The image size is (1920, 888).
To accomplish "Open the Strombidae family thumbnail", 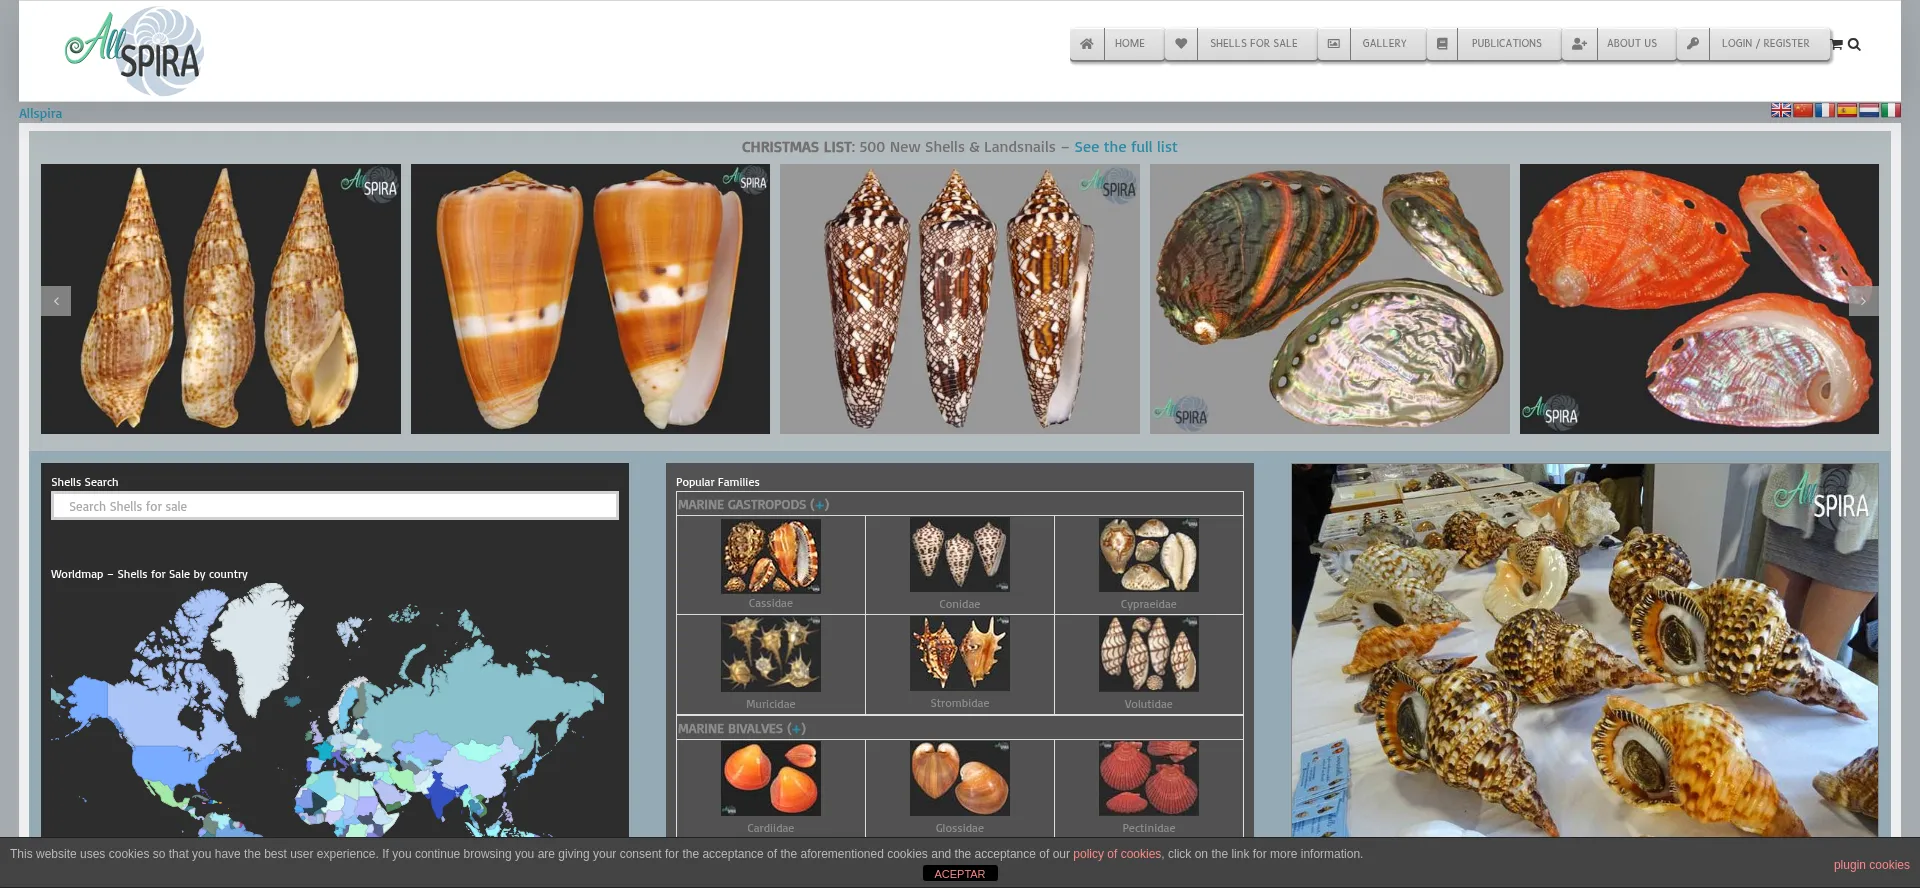I will [960, 654].
